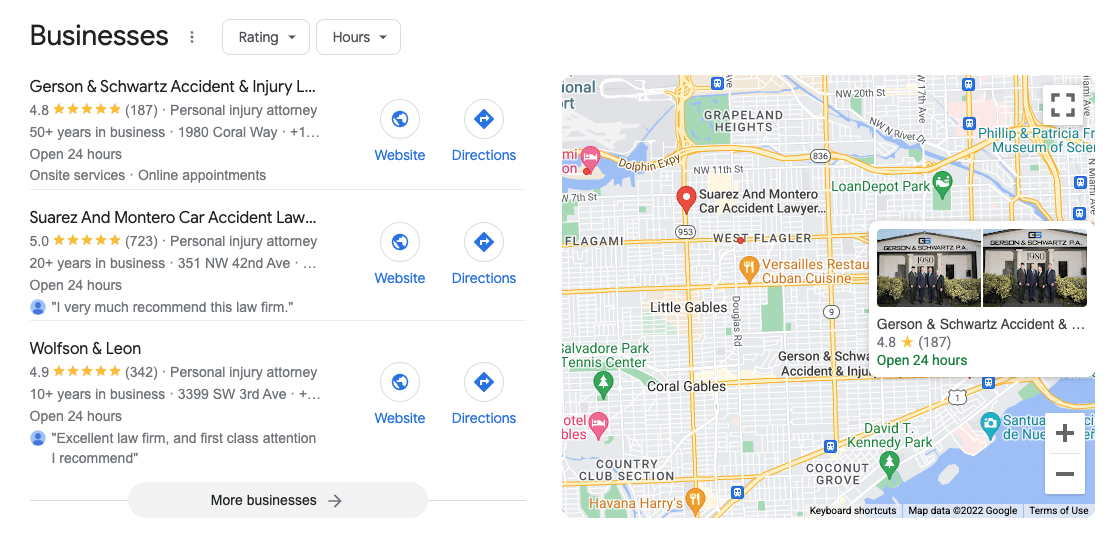This screenshot has height=546, width=1119.
Task: Open the map Terms of Use link
Action: [1058, 510]
